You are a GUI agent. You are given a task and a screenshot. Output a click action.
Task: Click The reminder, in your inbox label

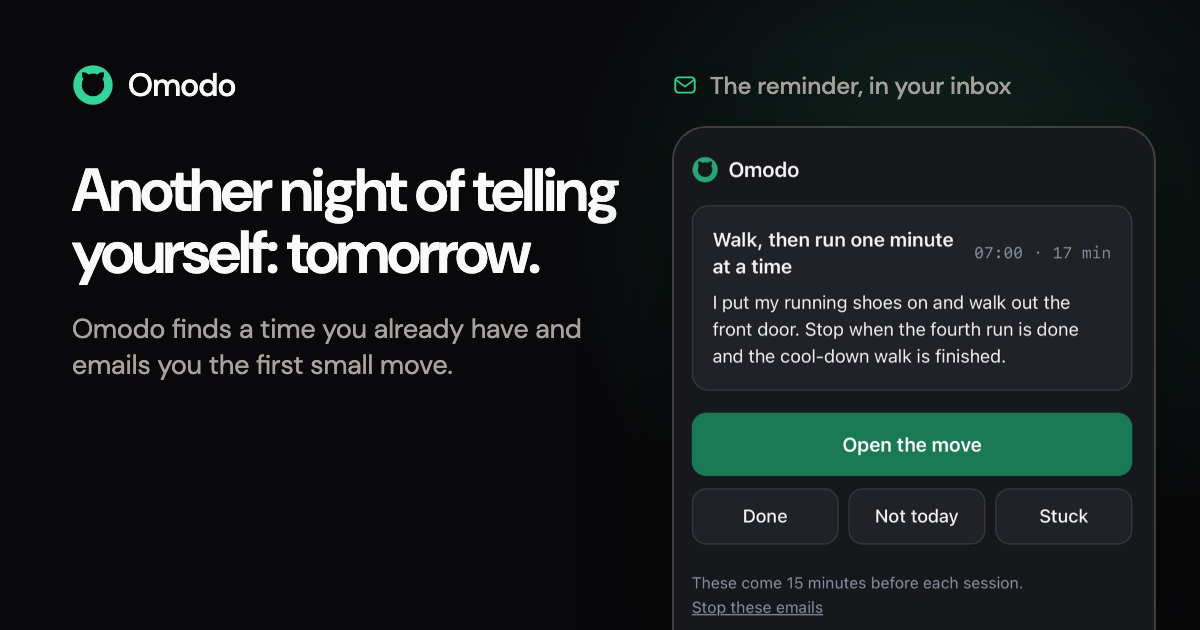pyautogui.click(x=860, y=86)
